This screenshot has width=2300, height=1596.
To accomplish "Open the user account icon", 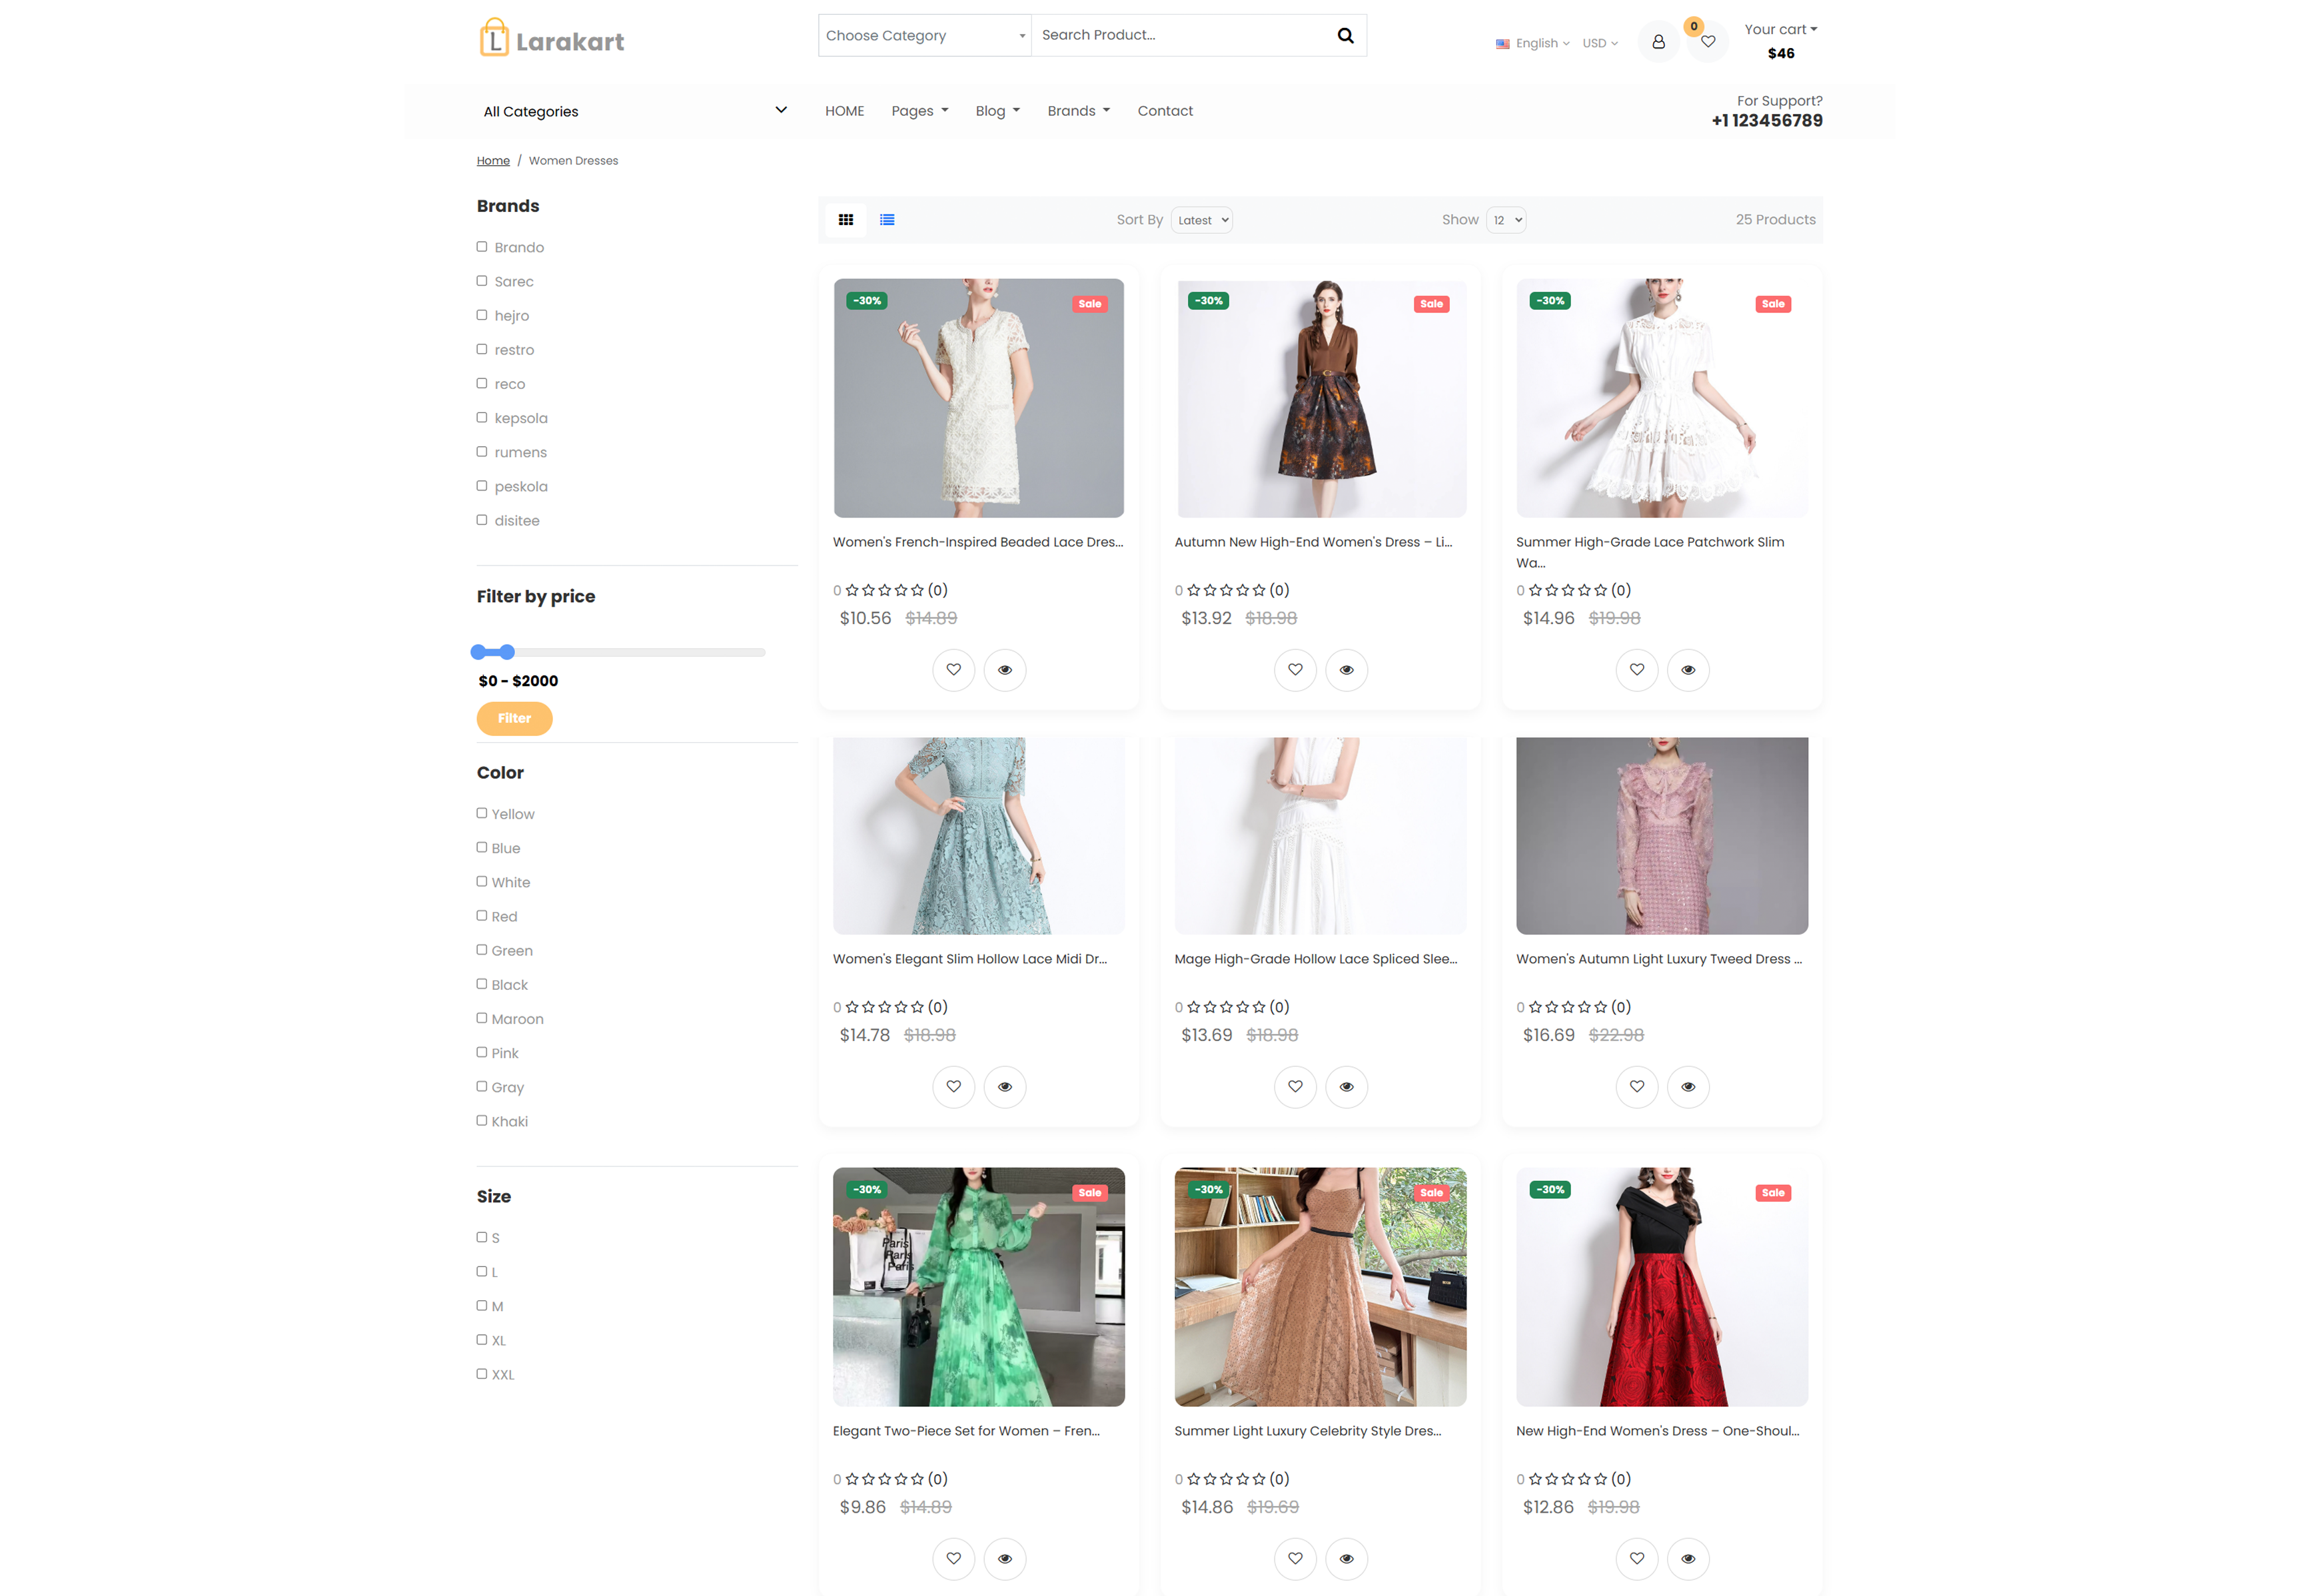I will point(1658,42).
